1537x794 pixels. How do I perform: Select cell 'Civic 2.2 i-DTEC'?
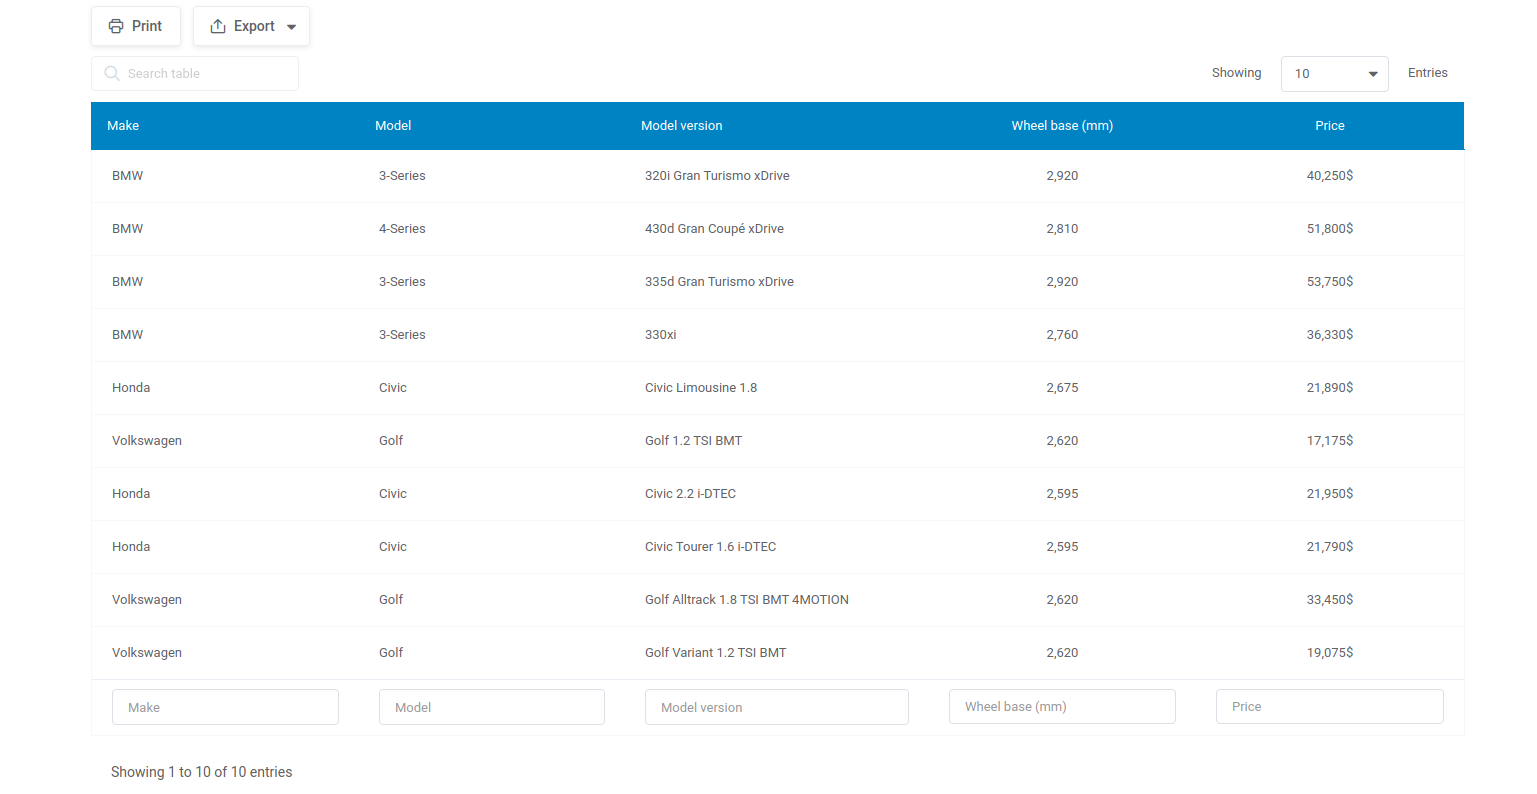(x=690, y=494)
